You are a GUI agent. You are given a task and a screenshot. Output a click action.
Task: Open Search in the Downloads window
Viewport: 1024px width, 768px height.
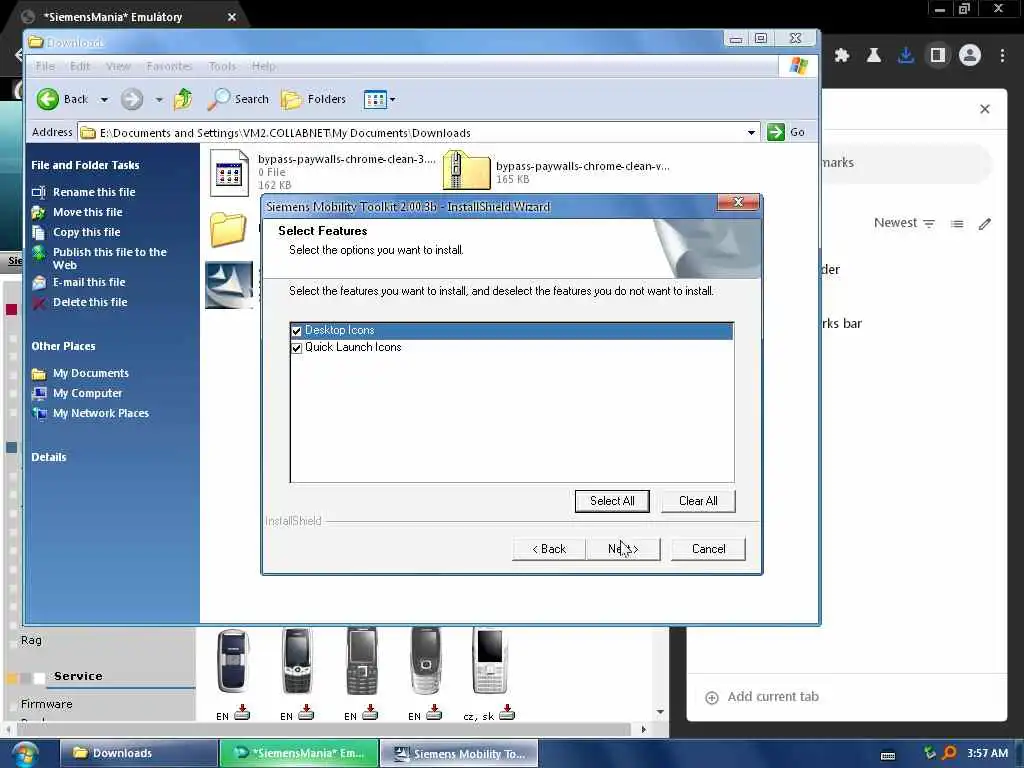[x=238, y=99]
